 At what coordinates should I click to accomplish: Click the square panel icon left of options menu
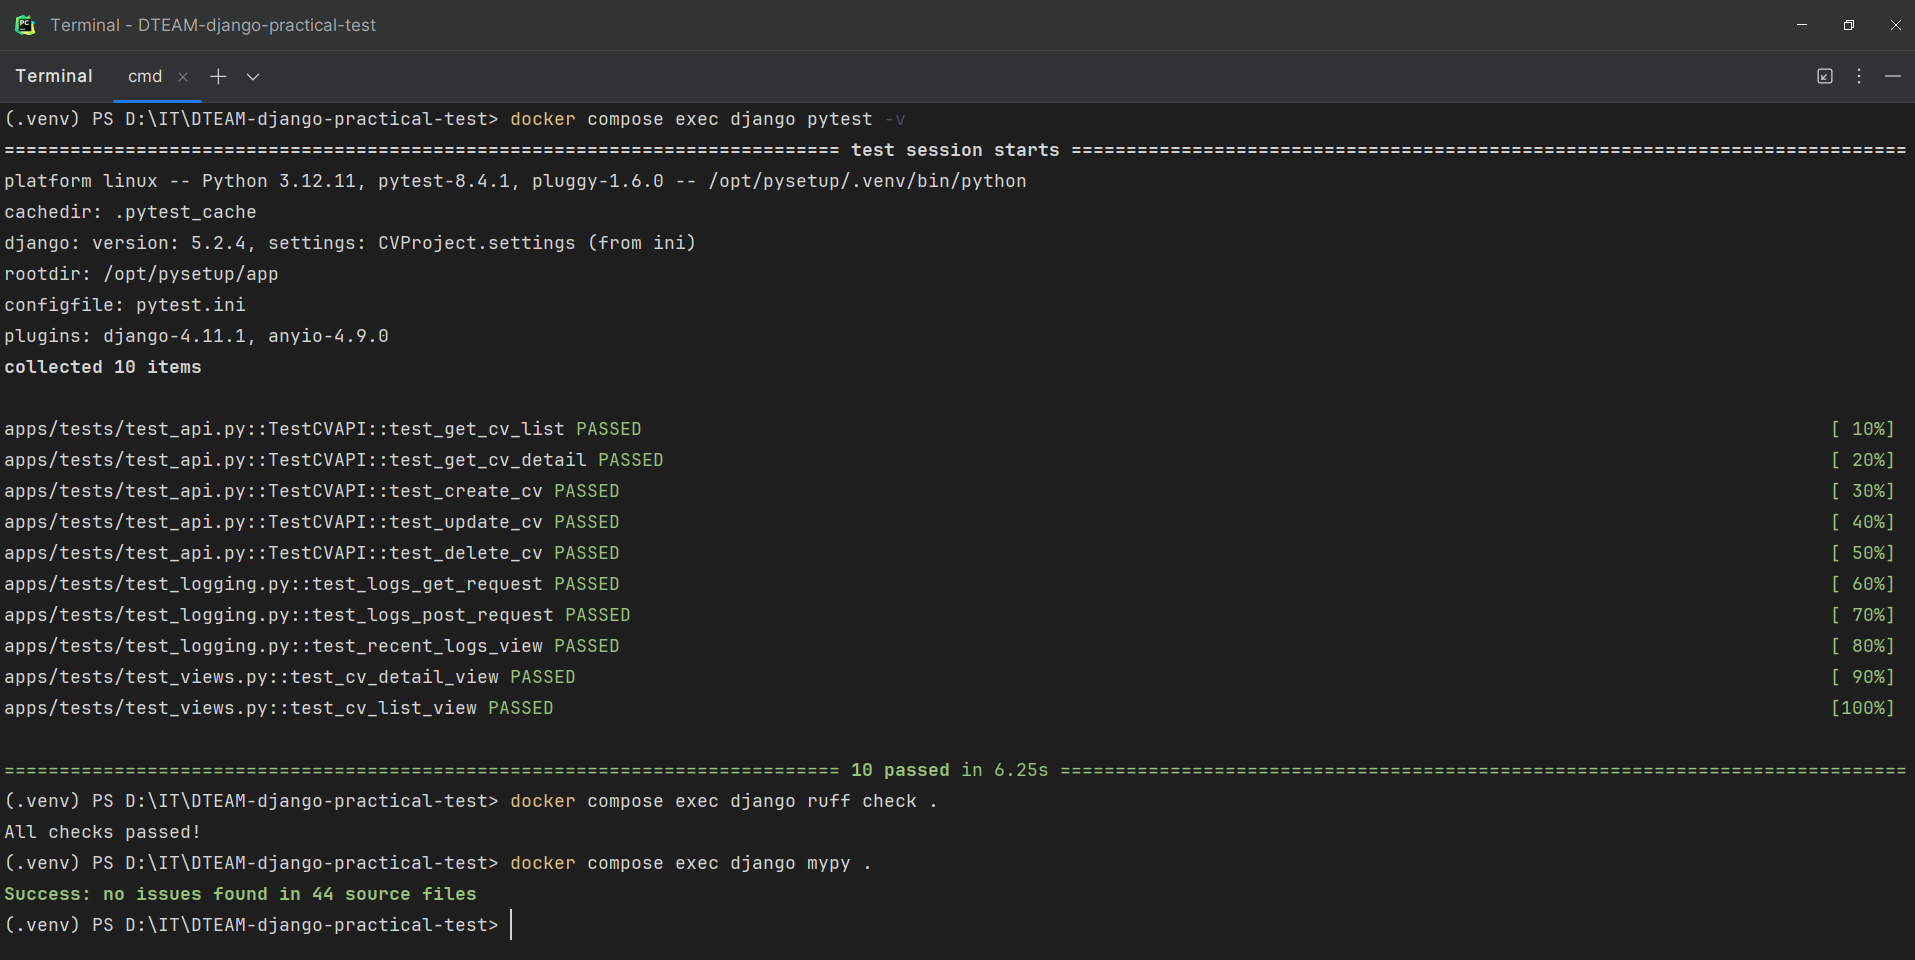click(1825, 76)
